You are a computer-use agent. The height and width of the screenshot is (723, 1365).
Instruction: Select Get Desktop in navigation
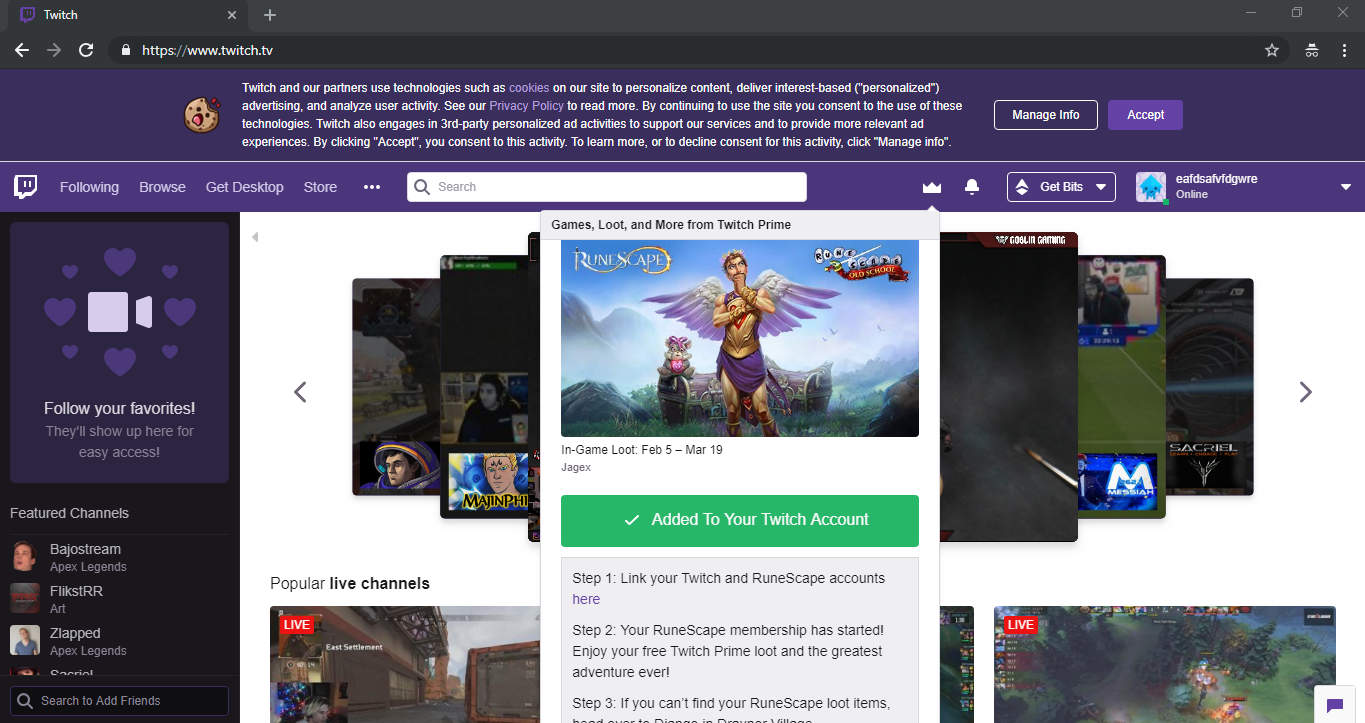click(245, 187)
